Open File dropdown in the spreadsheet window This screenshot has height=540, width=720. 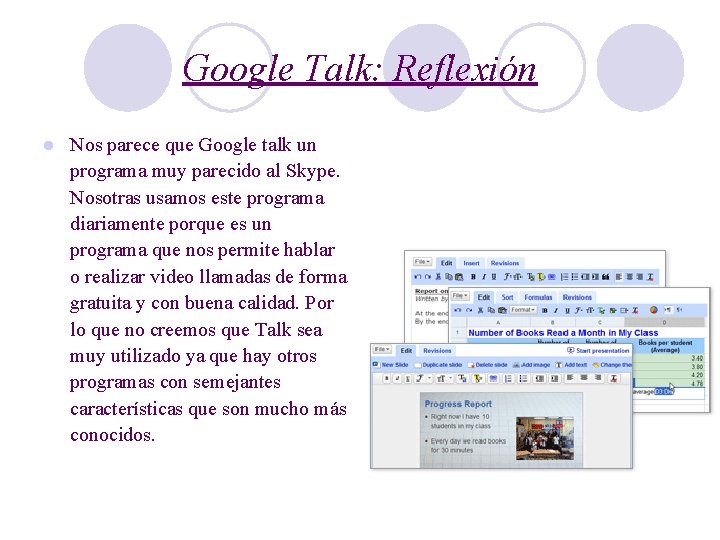coord(460,296)
